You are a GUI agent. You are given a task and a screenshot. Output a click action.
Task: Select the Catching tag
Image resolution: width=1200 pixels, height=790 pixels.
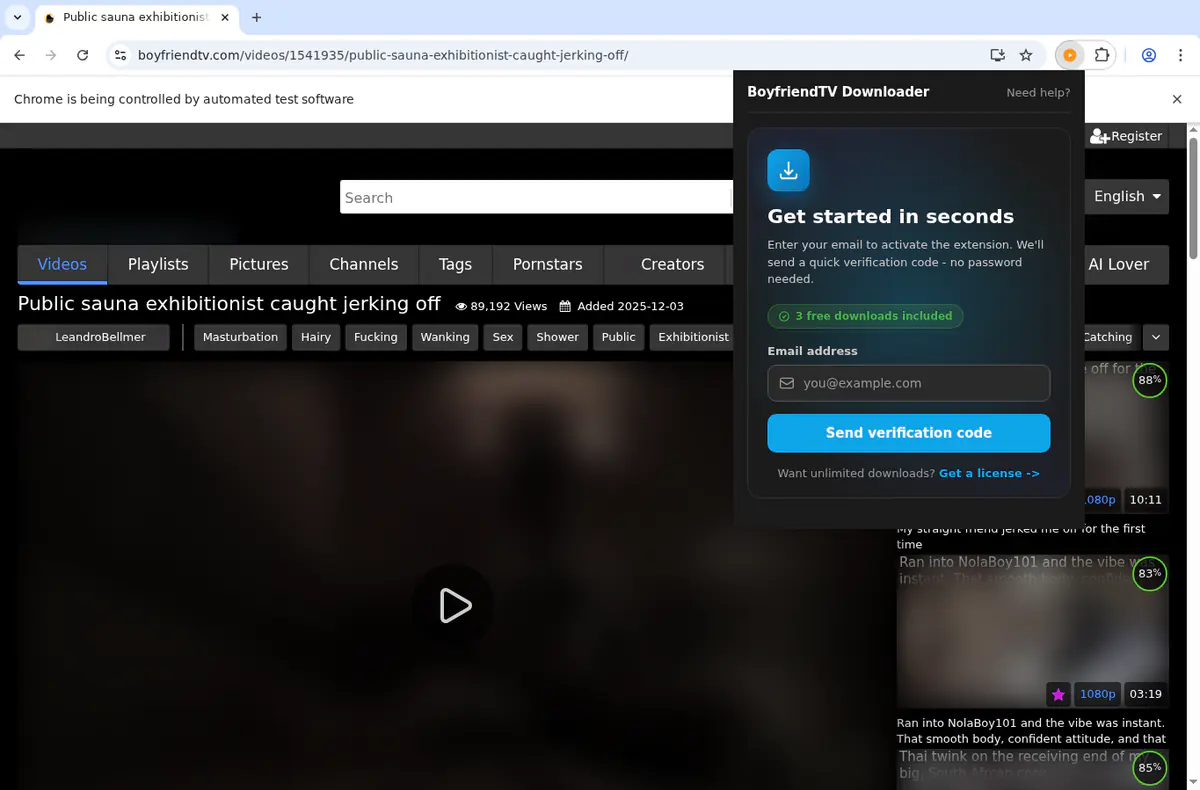pos(1110,337)
